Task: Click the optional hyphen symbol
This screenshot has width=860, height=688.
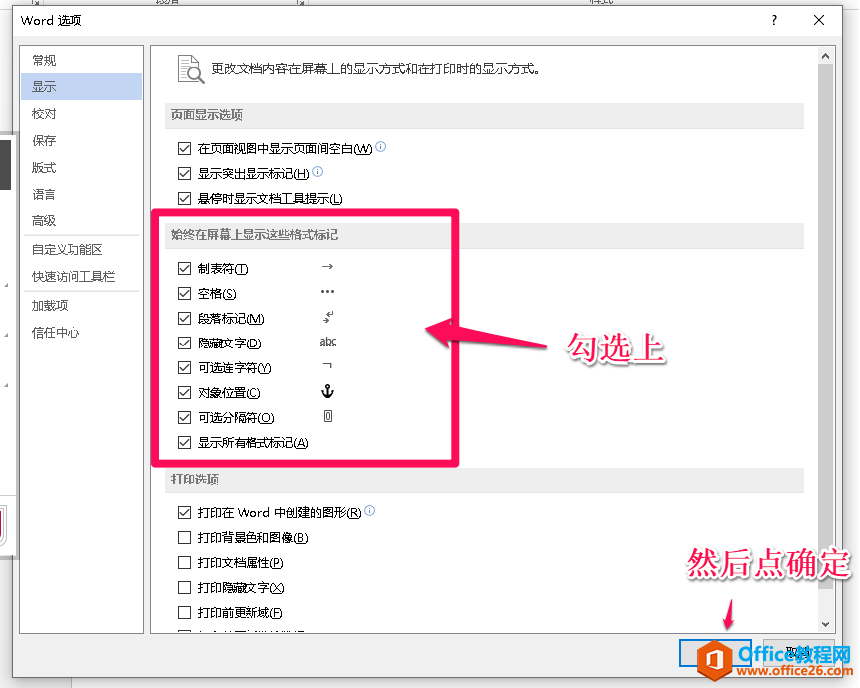Action: pos(327,365)
